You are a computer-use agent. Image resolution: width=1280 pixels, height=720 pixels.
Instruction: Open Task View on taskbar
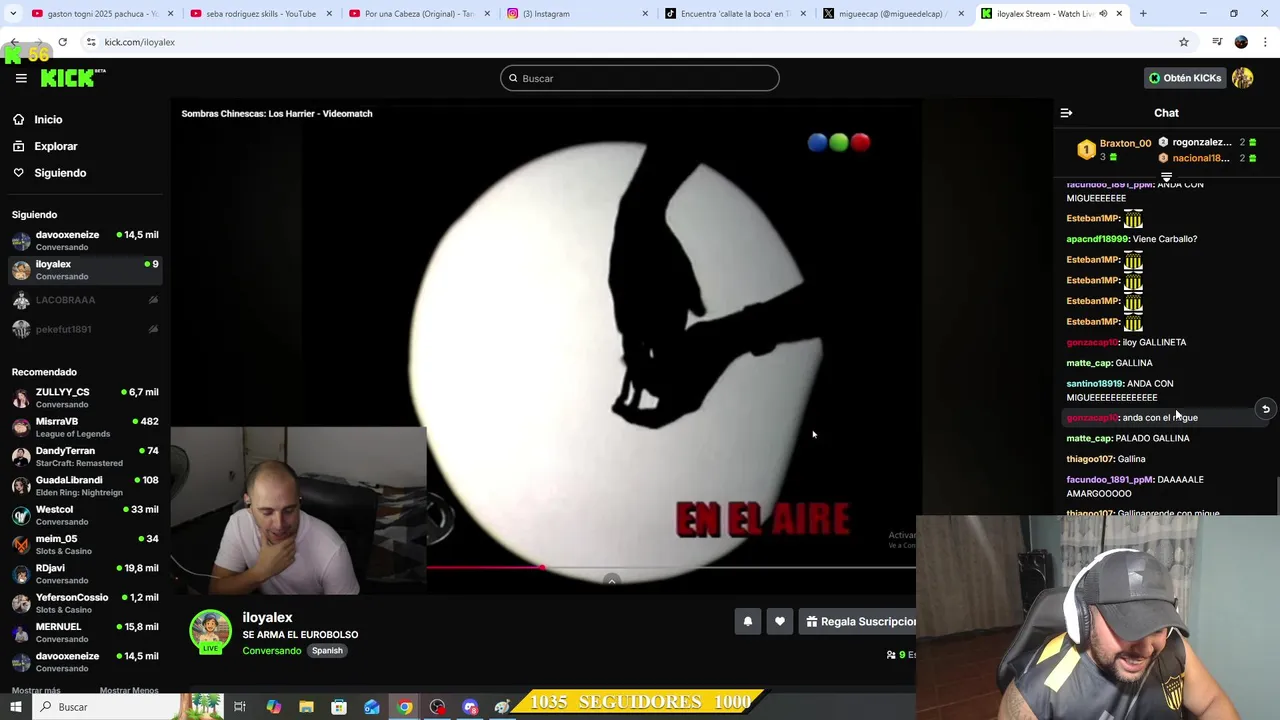240,707
